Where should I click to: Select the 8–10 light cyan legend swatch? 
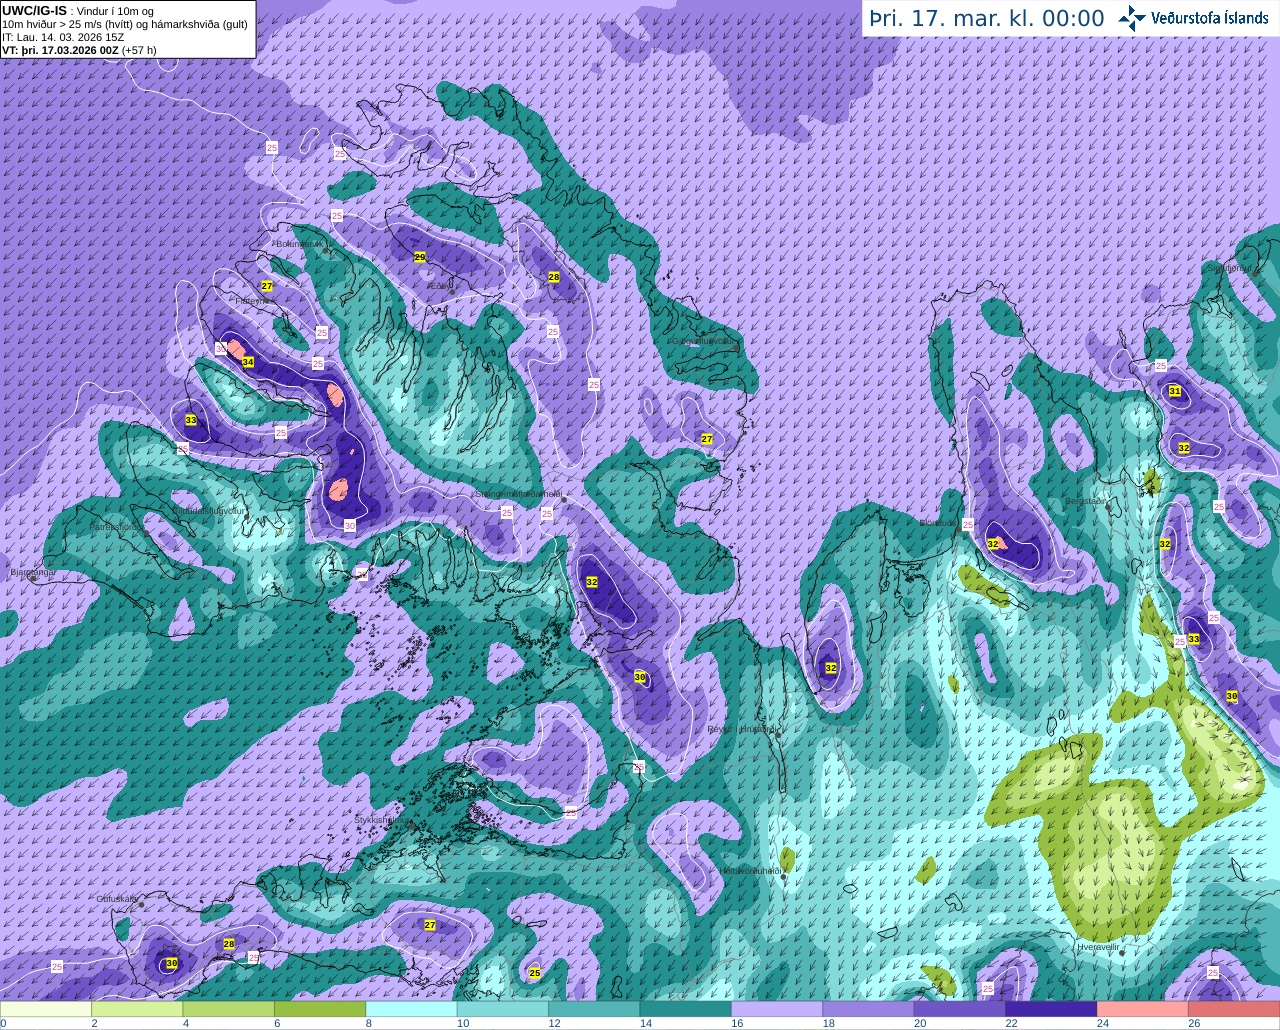[x=412, y=1009]
